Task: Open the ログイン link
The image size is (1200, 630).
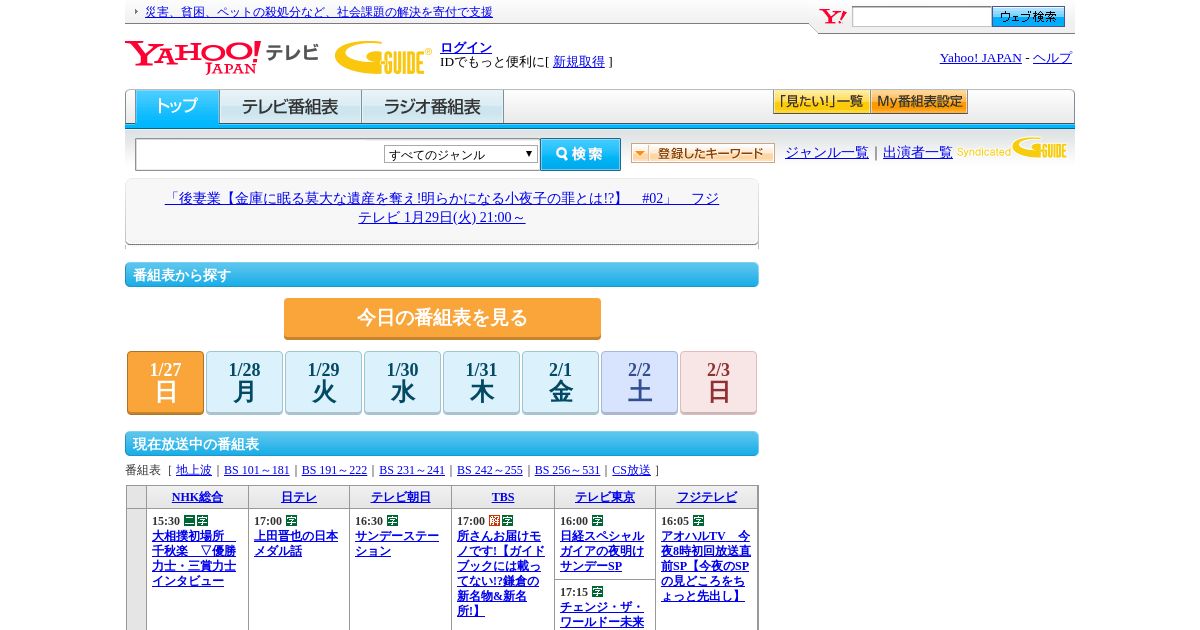Action: click(466, 47)
